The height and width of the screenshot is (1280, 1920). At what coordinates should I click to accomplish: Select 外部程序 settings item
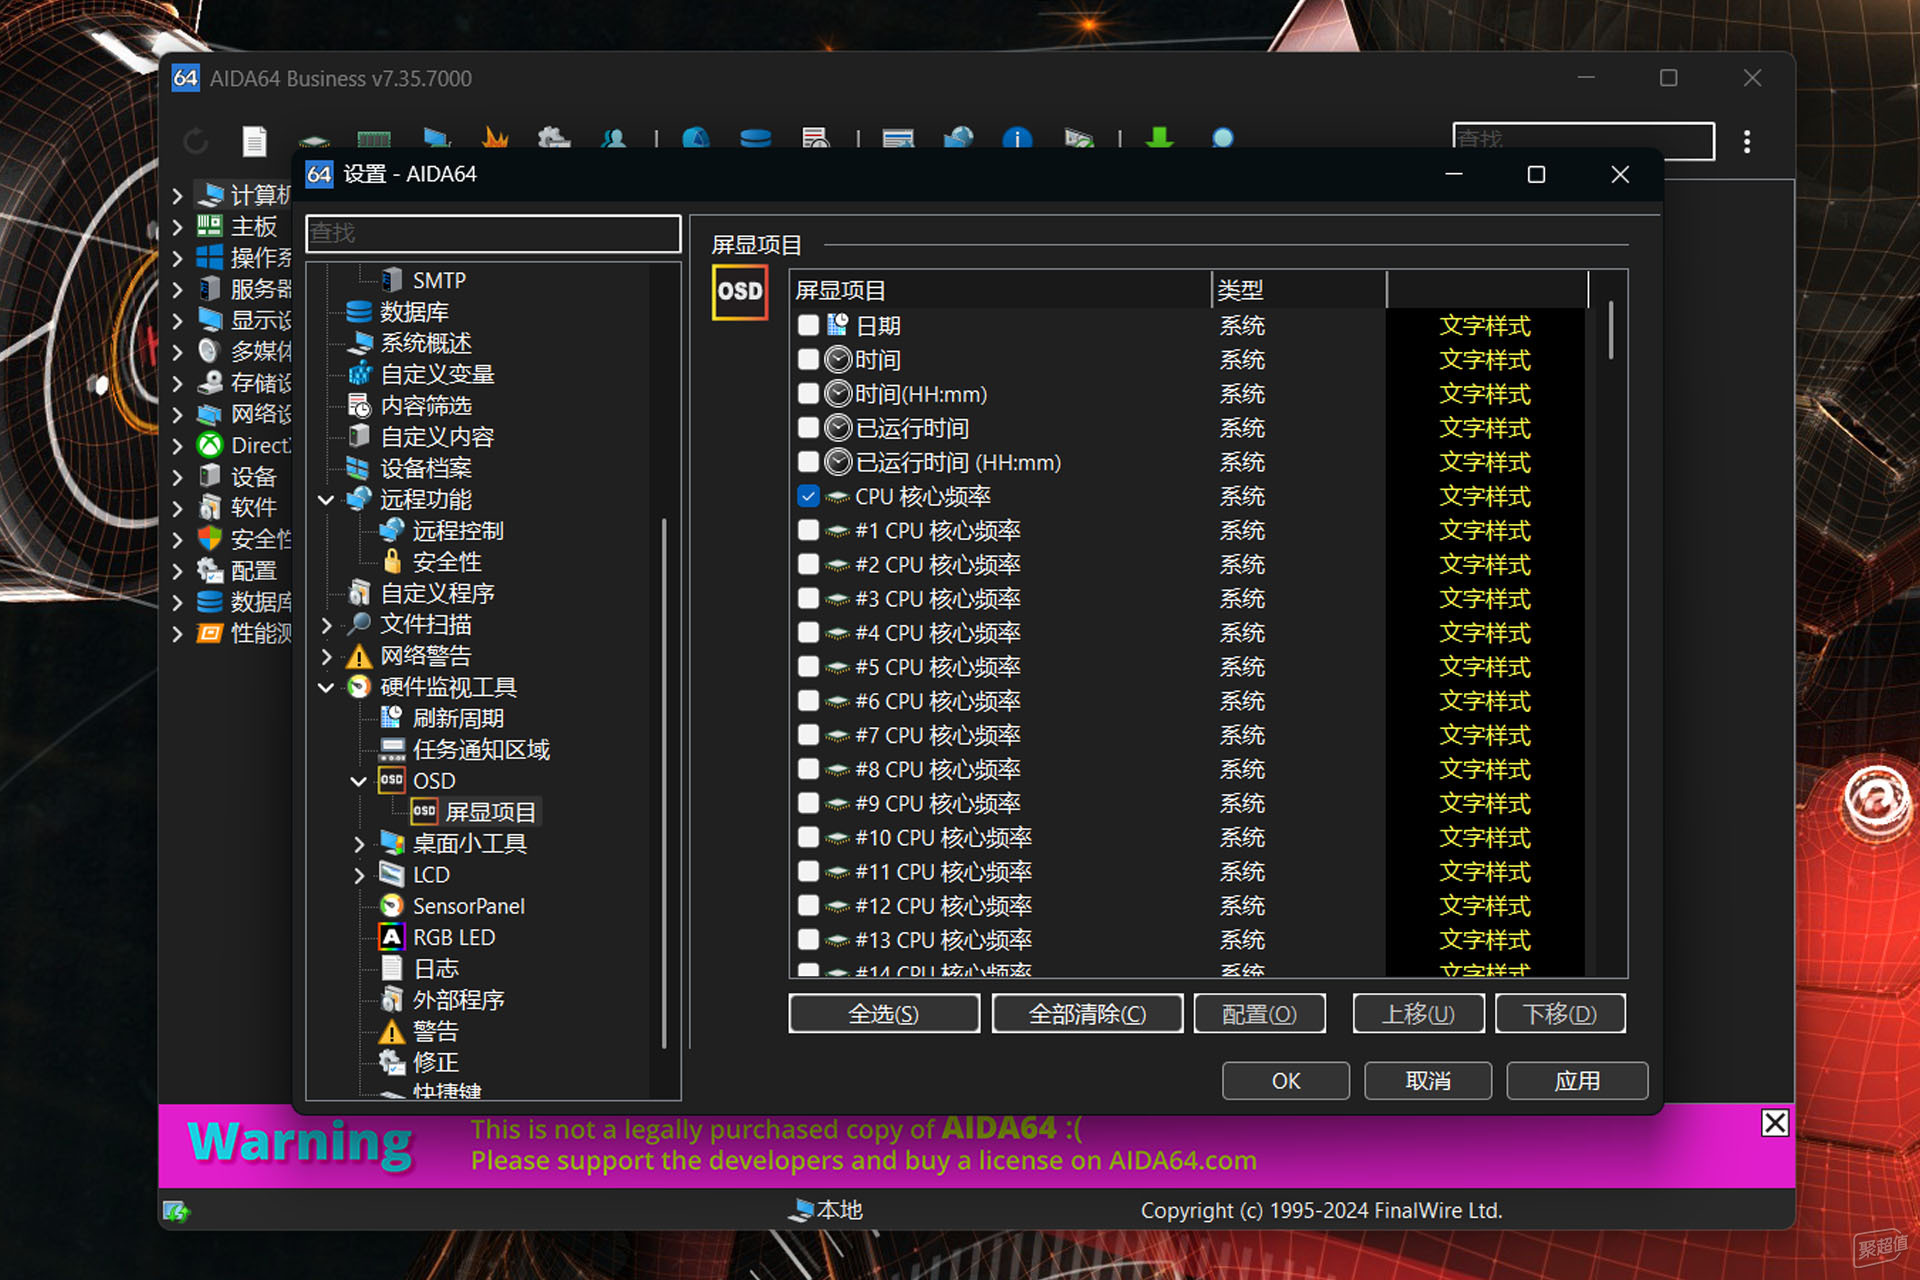click(458, 999)
